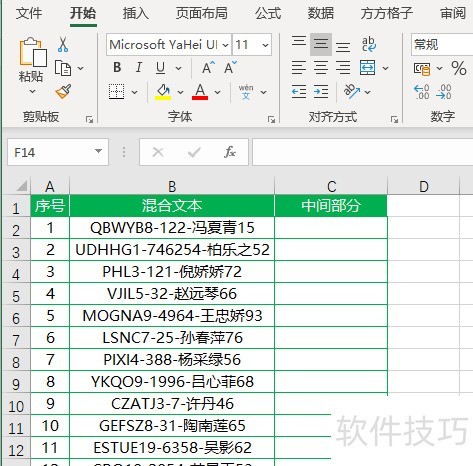Increase indent icon

pyautogui.click(x=321, y=91)
